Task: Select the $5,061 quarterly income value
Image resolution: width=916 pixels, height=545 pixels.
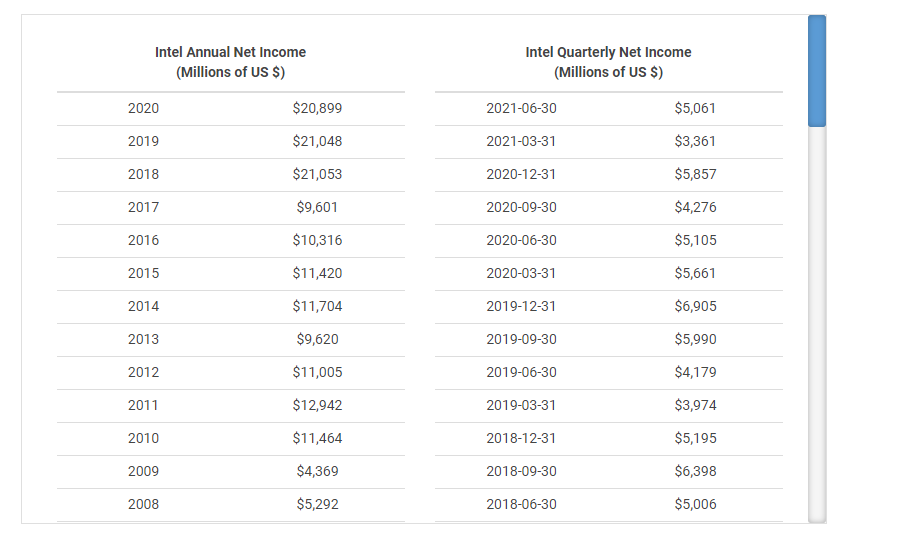Action: (695, 108)
